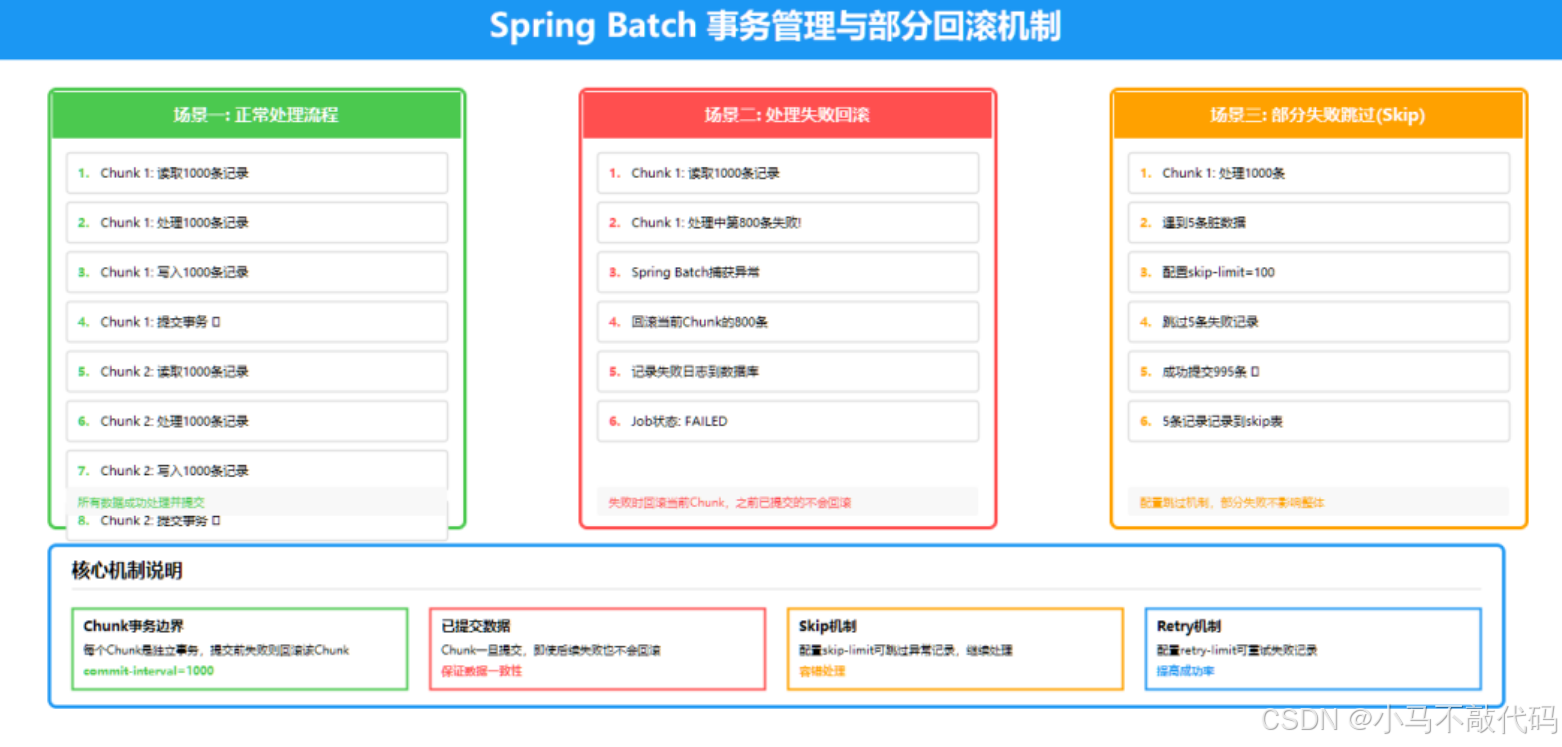Click the red text '保证数据一致性'
Image resolution: width=1562 pixels, height=747 pixels.
pos(481,671)
